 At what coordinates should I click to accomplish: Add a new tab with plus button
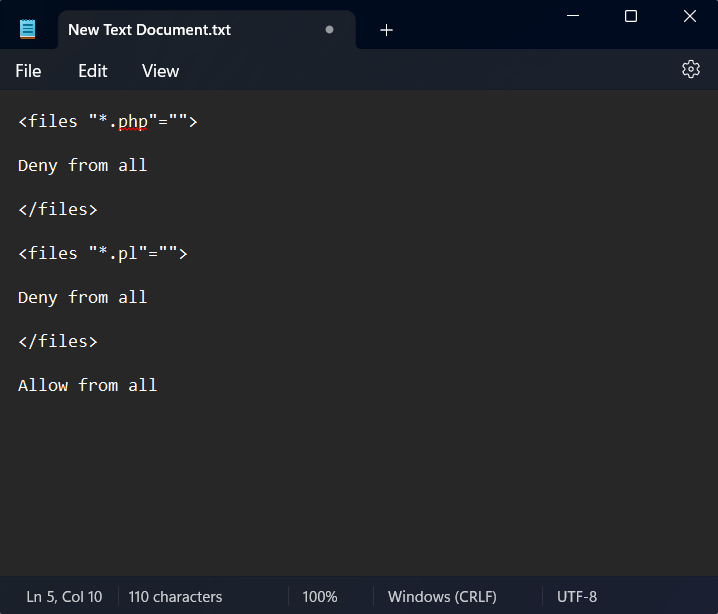[x=386, y=30]
